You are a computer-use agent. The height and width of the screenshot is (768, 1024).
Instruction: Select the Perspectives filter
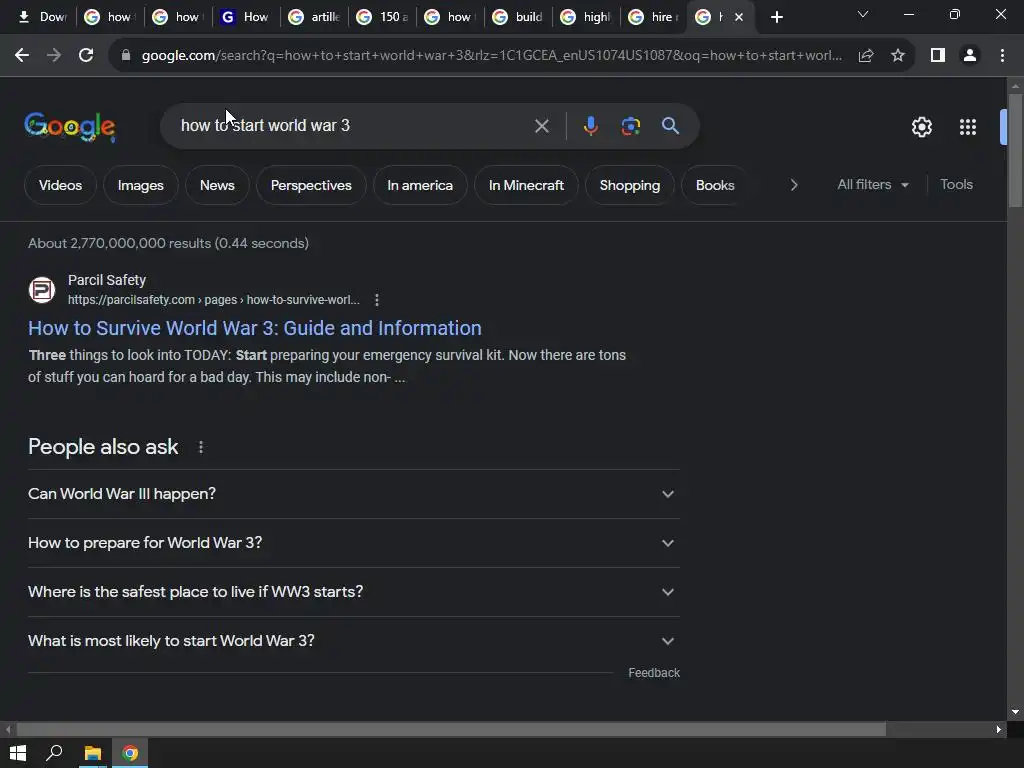311,185
